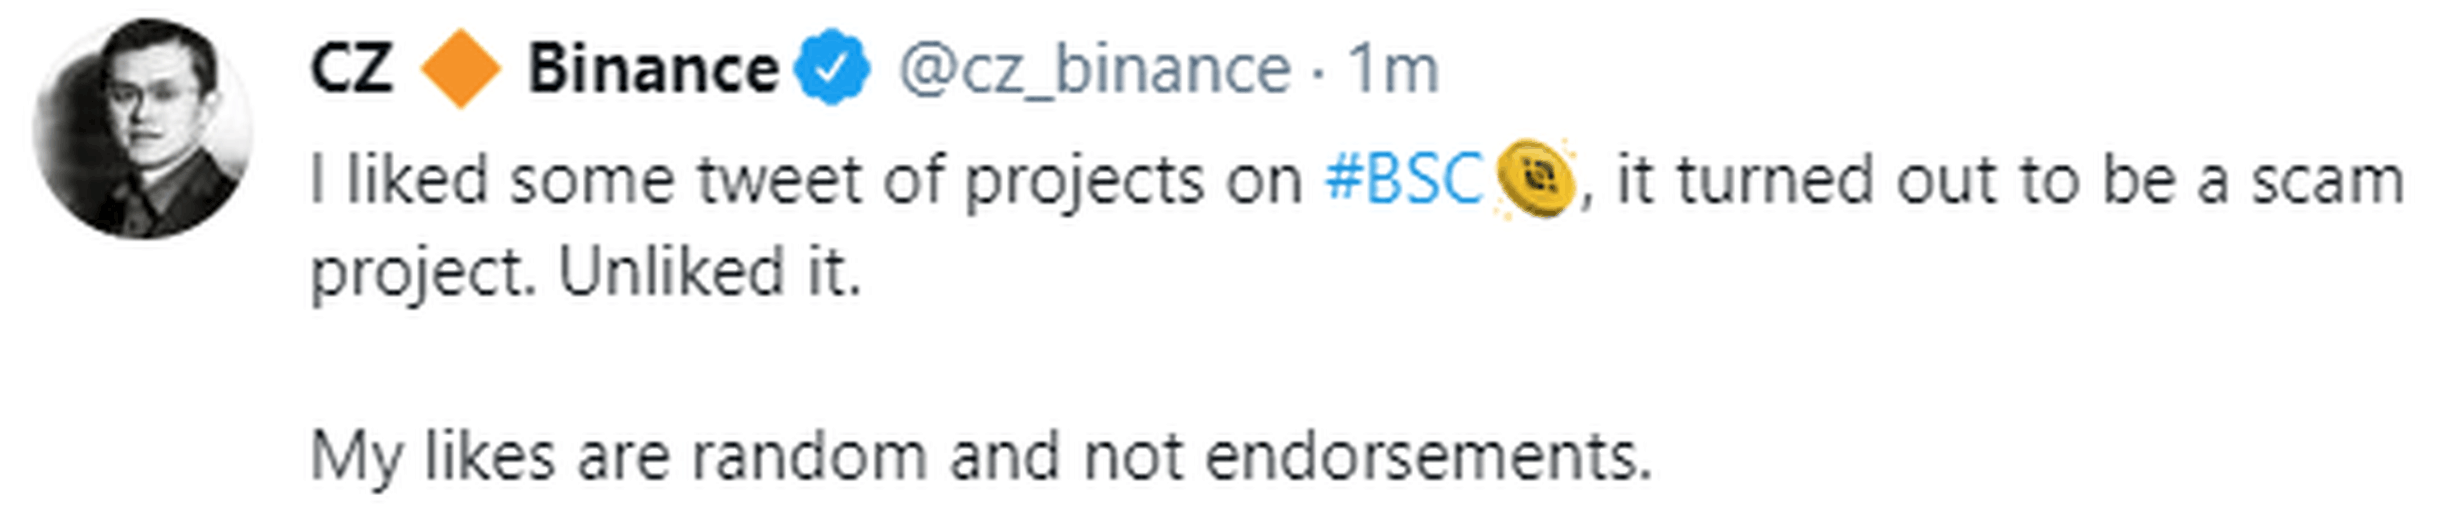Click the word "projects" in the first line

pos(1083,182)
